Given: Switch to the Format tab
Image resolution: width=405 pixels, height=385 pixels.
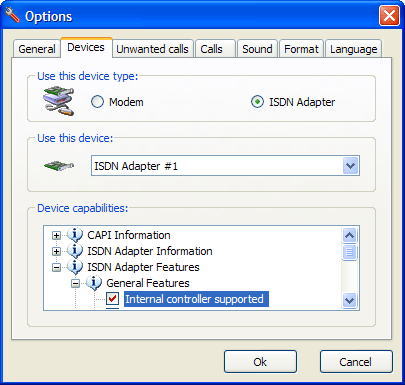Looking at the screenshot, I should (x=301, y=49).
